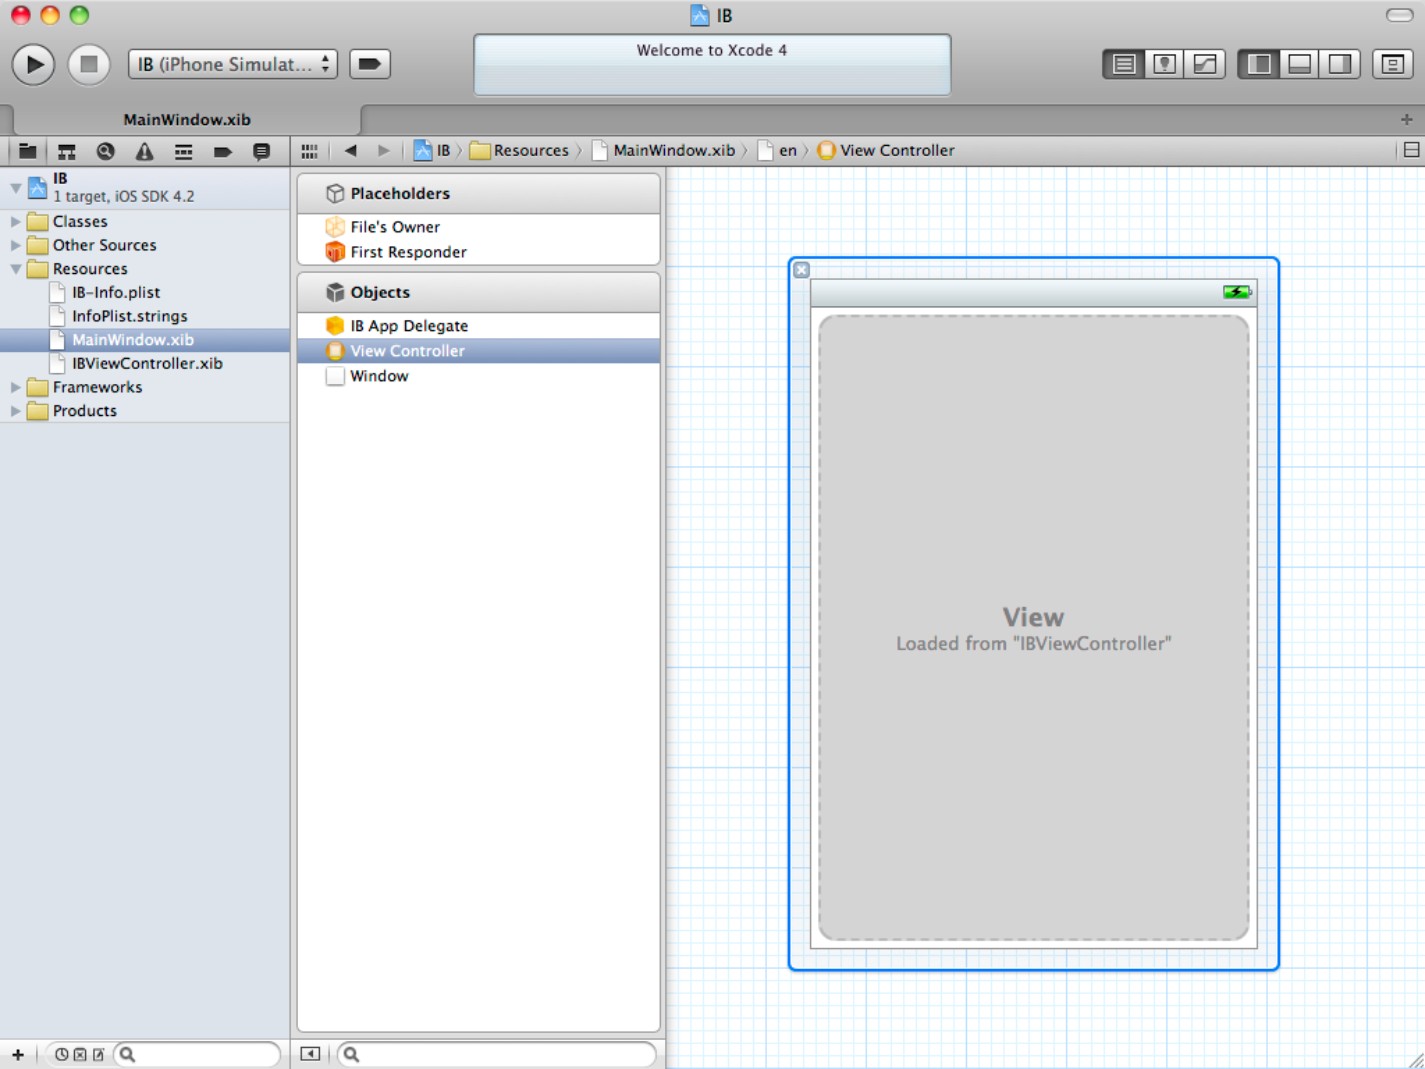Click View Controller in the jump bar
This screenshot has width=1425, height=1069.
tap(886, 150)
